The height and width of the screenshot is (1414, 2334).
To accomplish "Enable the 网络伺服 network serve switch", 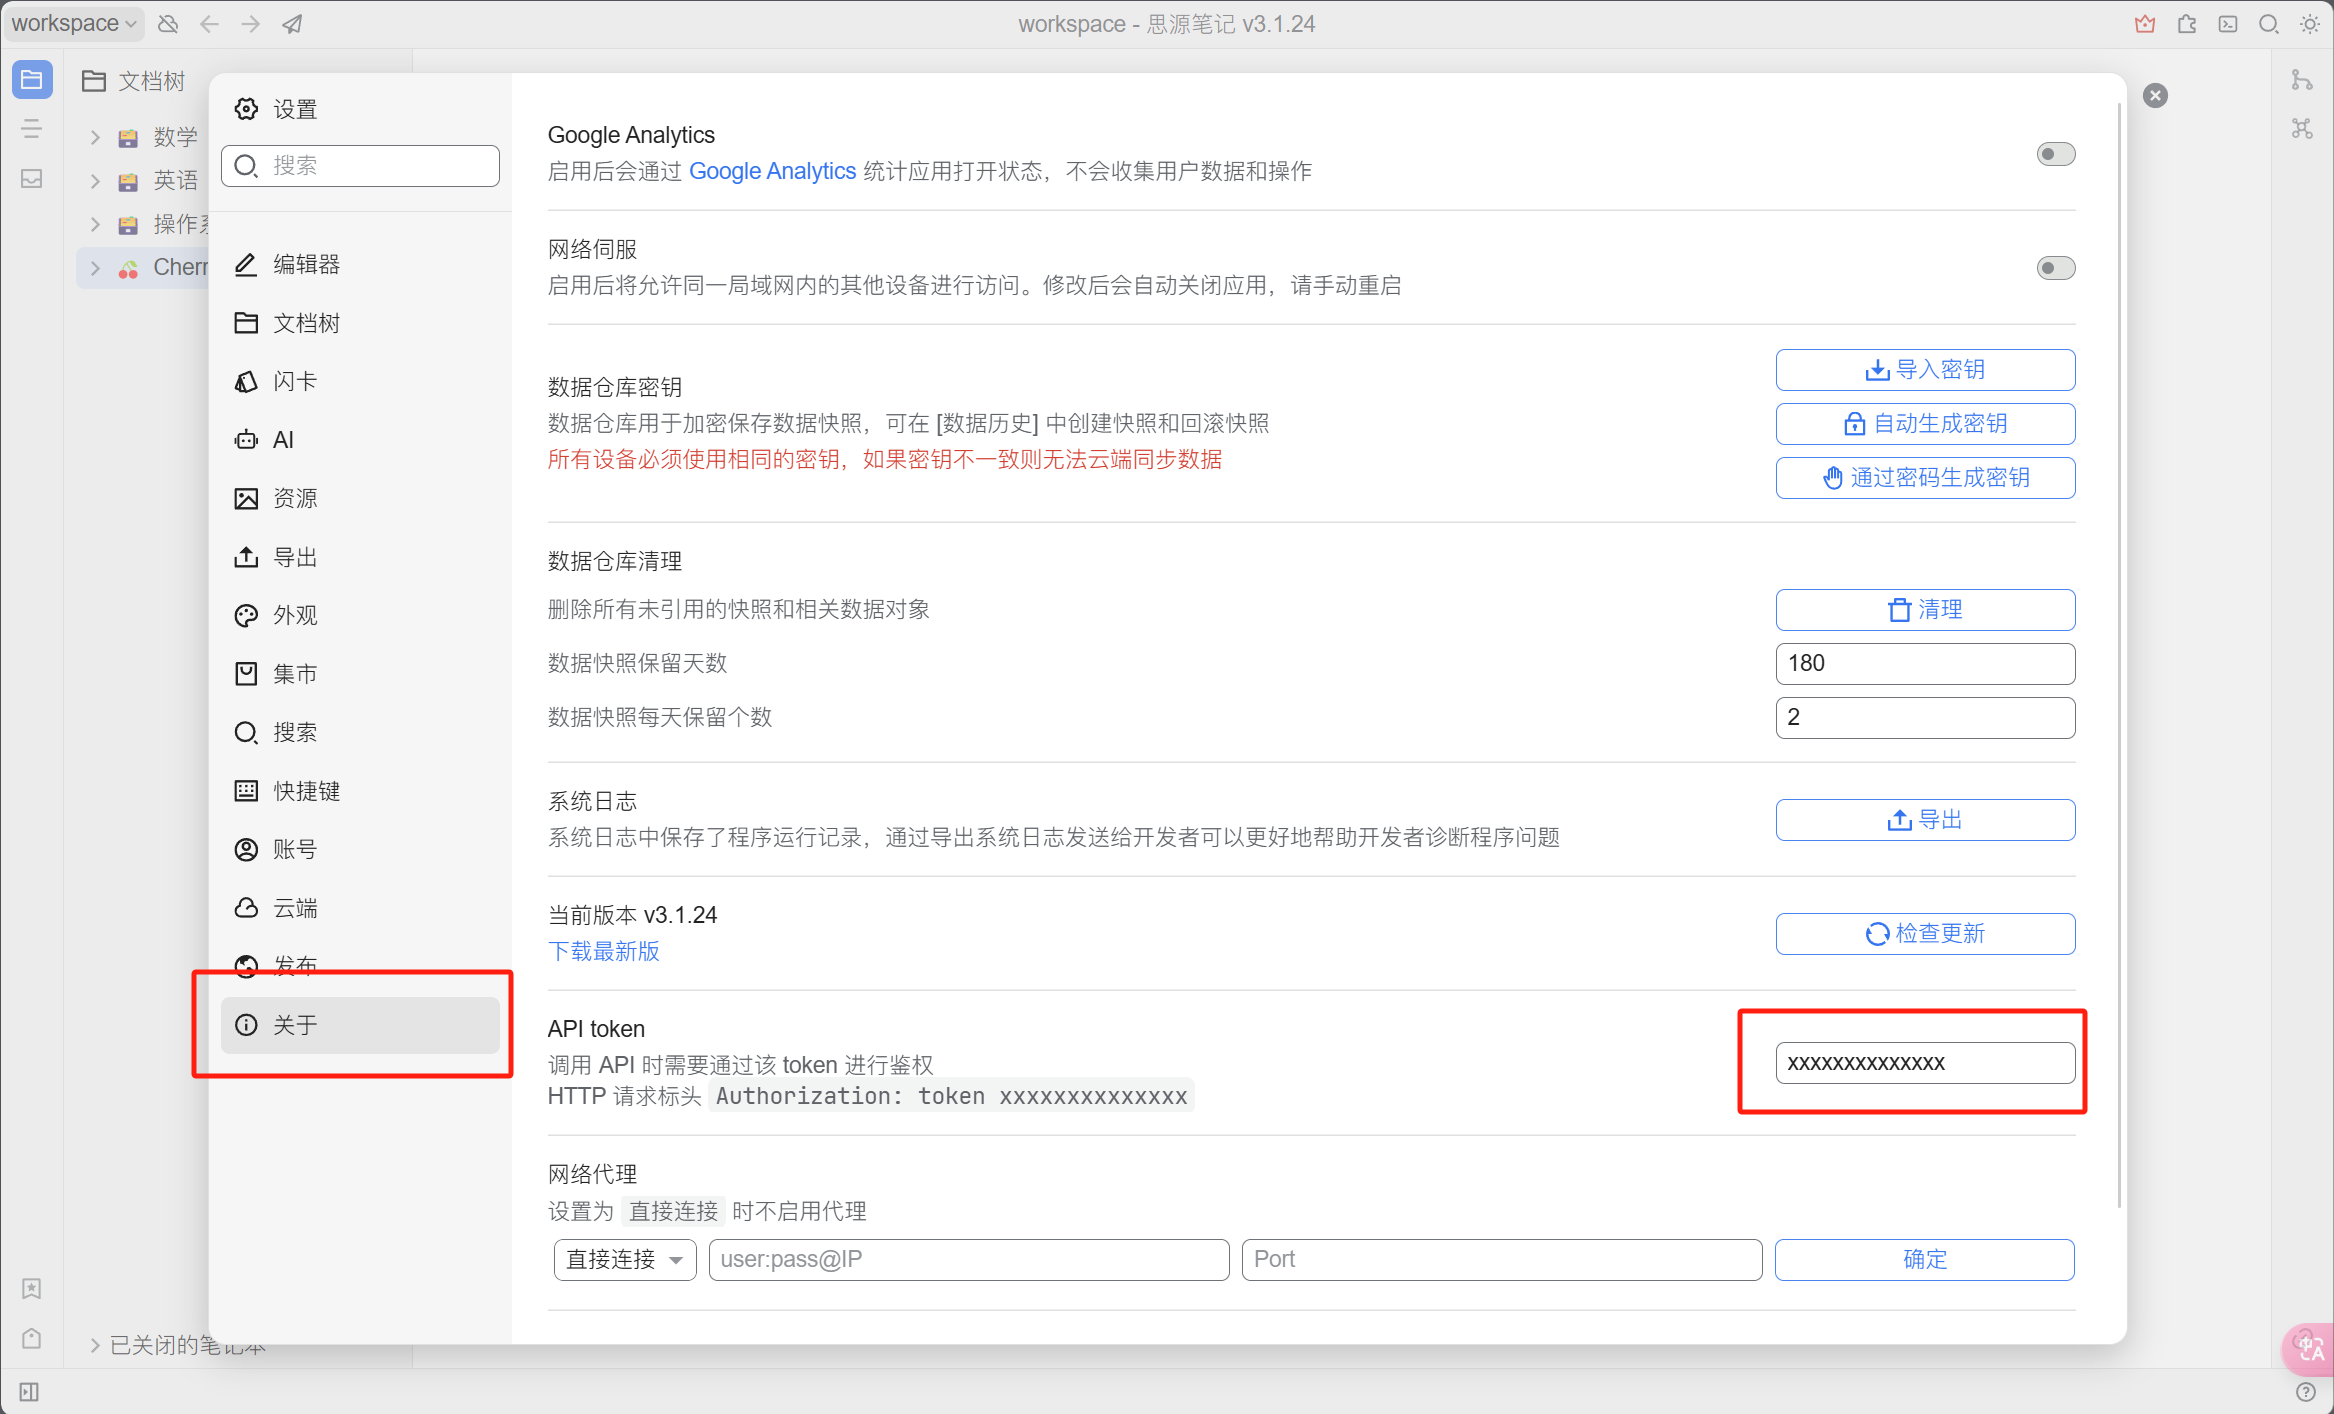I will [x=2055, y=268].
